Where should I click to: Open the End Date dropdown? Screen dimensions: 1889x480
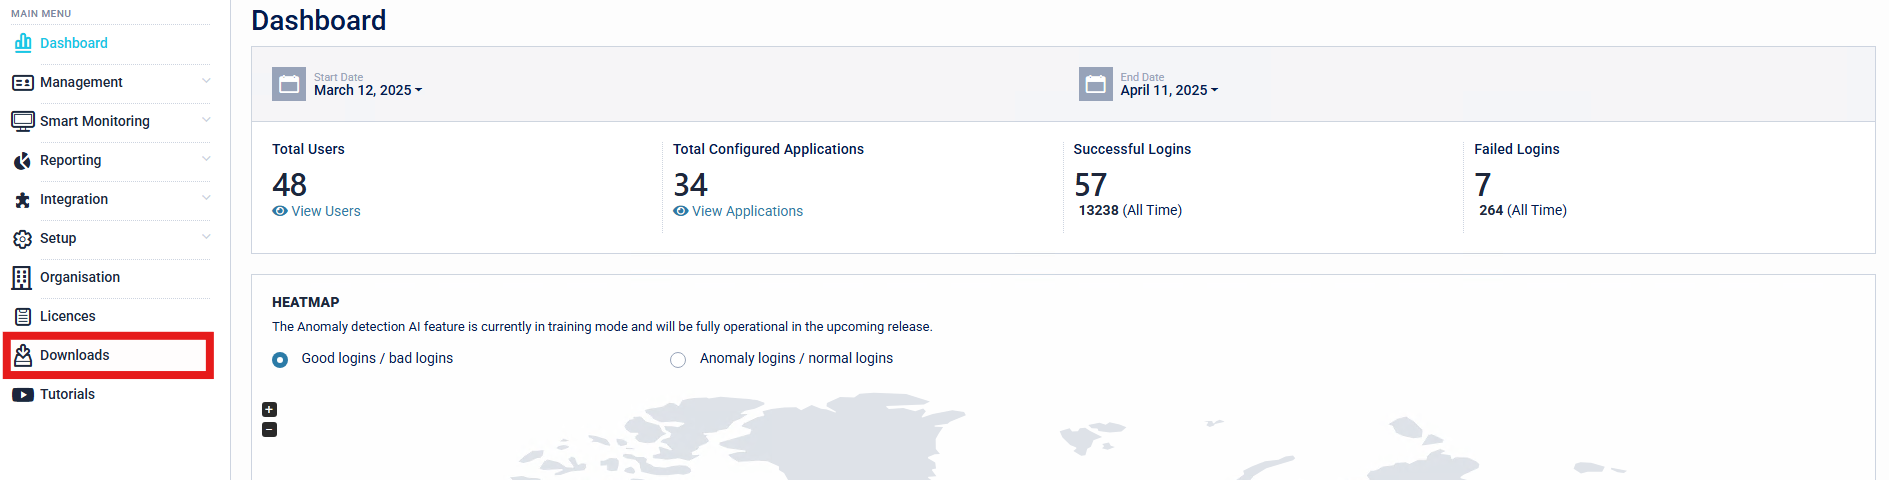1168,90
